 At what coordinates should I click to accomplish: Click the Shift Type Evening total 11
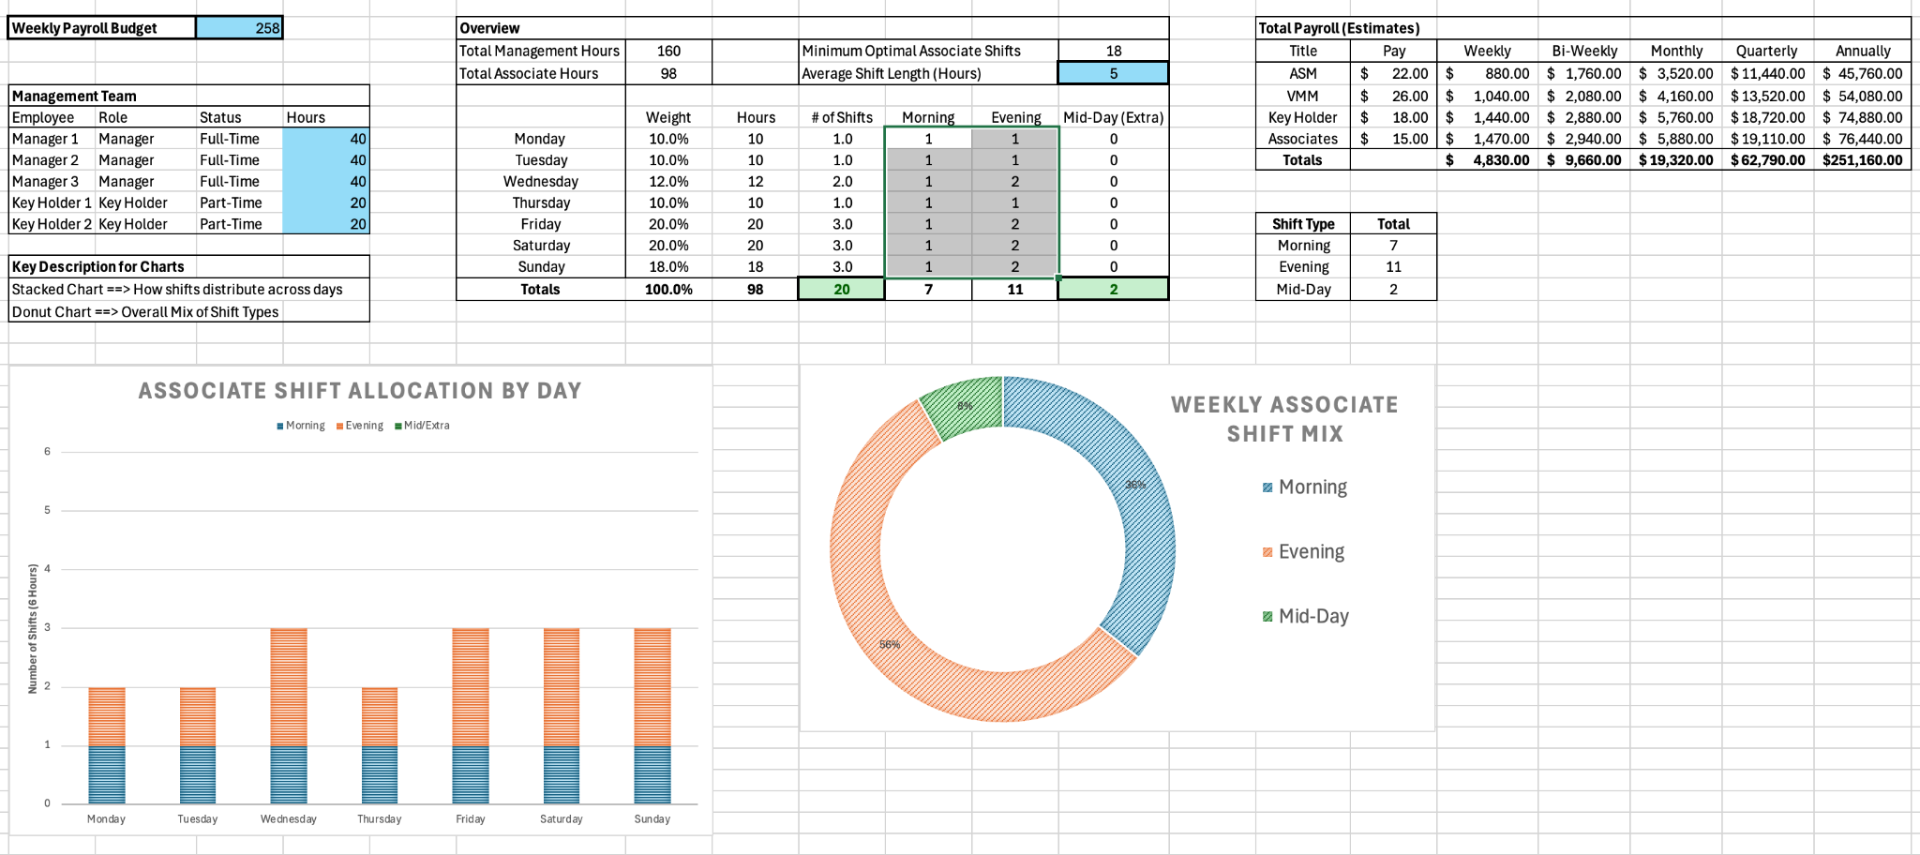tap(1393, 267)
